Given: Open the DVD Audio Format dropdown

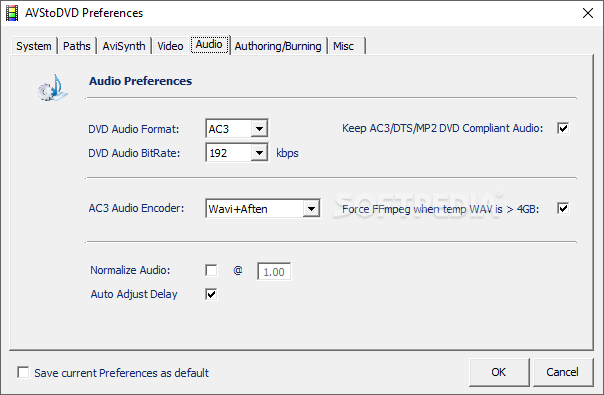Looking at the screenshot, I should tap(259, 129).
